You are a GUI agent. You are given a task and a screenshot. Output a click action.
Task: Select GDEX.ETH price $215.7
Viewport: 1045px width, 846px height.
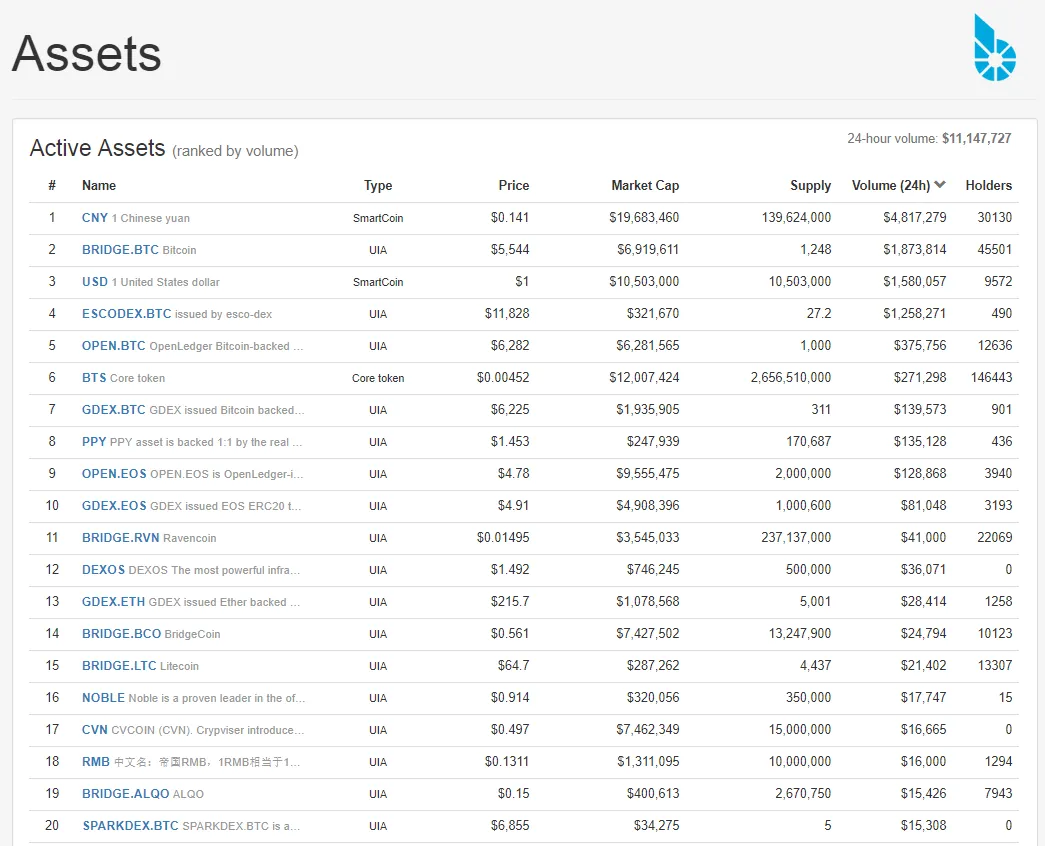coord(510,601)
